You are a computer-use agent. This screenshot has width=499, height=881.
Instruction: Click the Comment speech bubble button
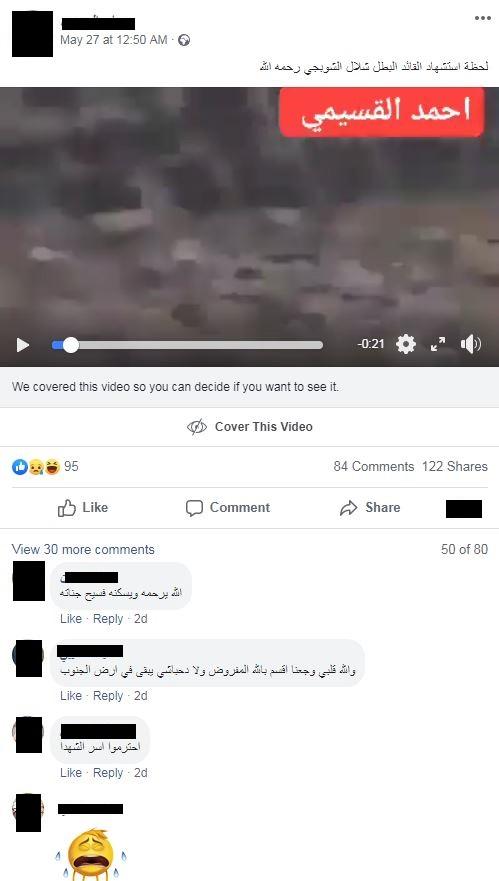pos(228,508)
